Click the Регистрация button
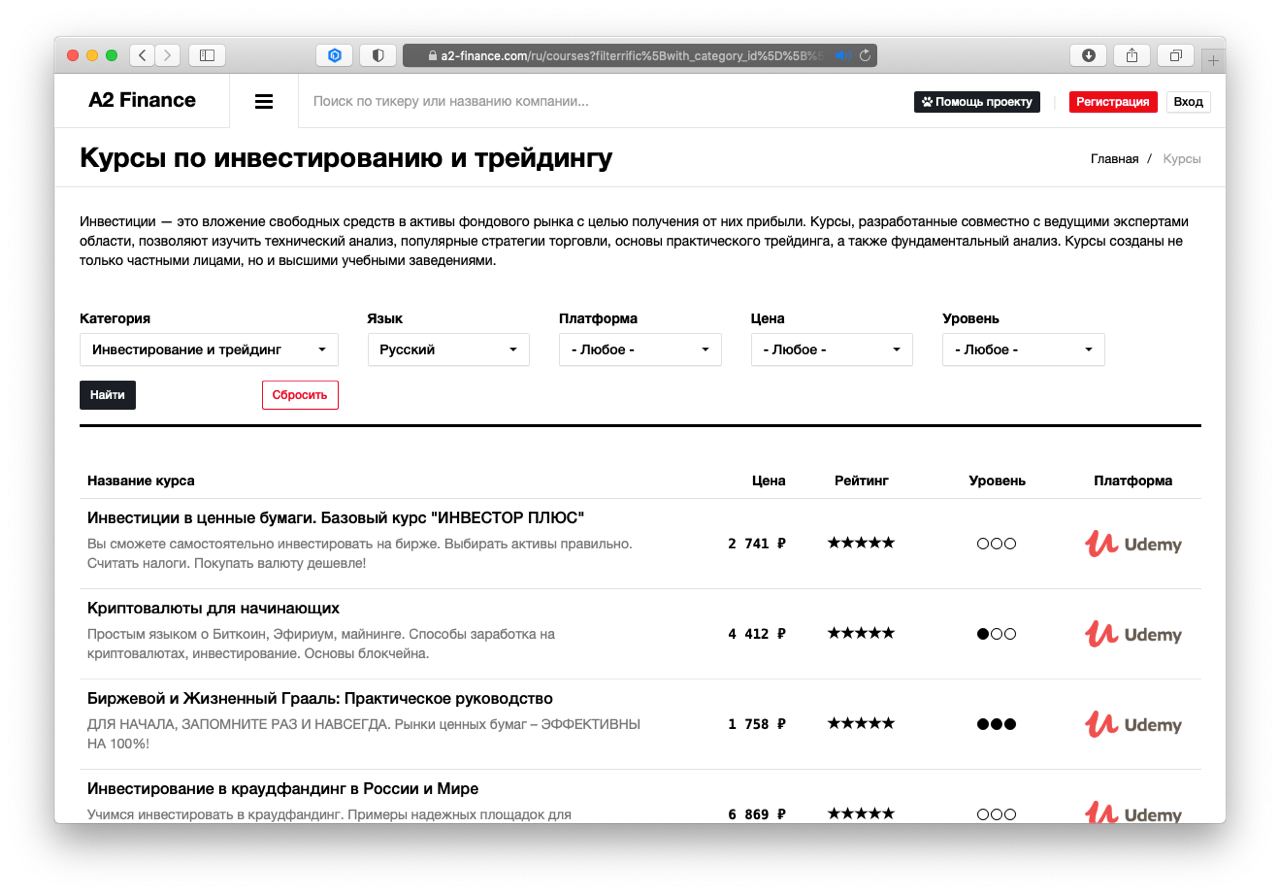The width and height of the screenshot is (1280, 895). pos(1113,102)
